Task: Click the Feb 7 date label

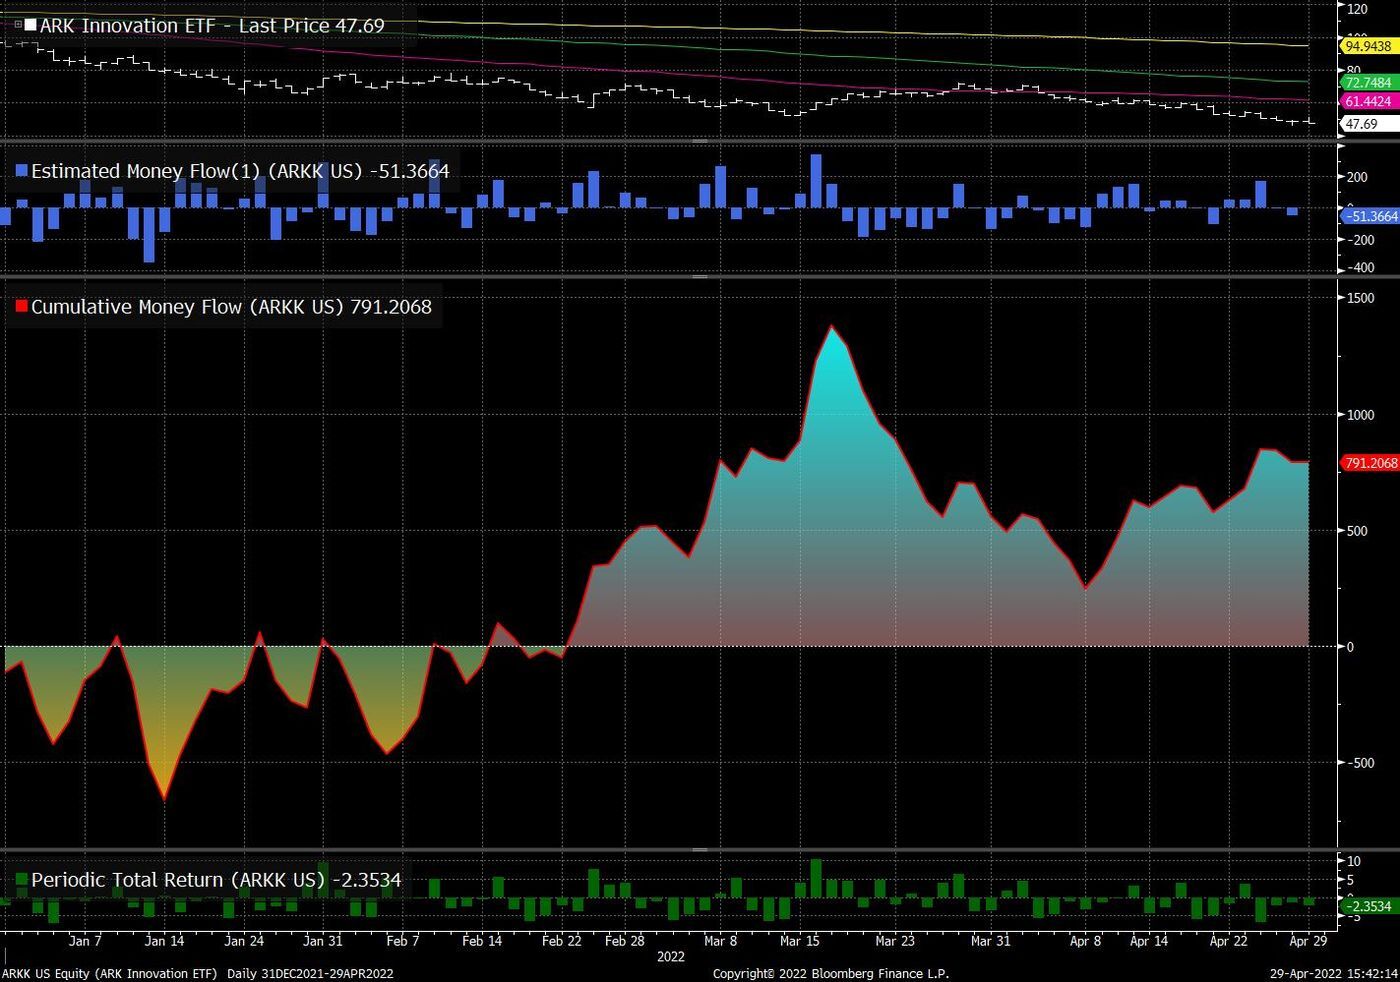Action: tap(402, 941)
